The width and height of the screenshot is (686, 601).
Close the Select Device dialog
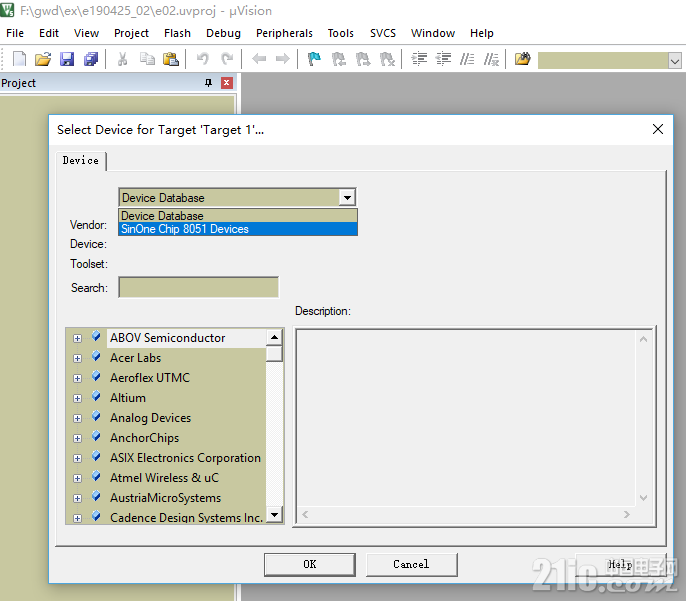tap(658, 129)
